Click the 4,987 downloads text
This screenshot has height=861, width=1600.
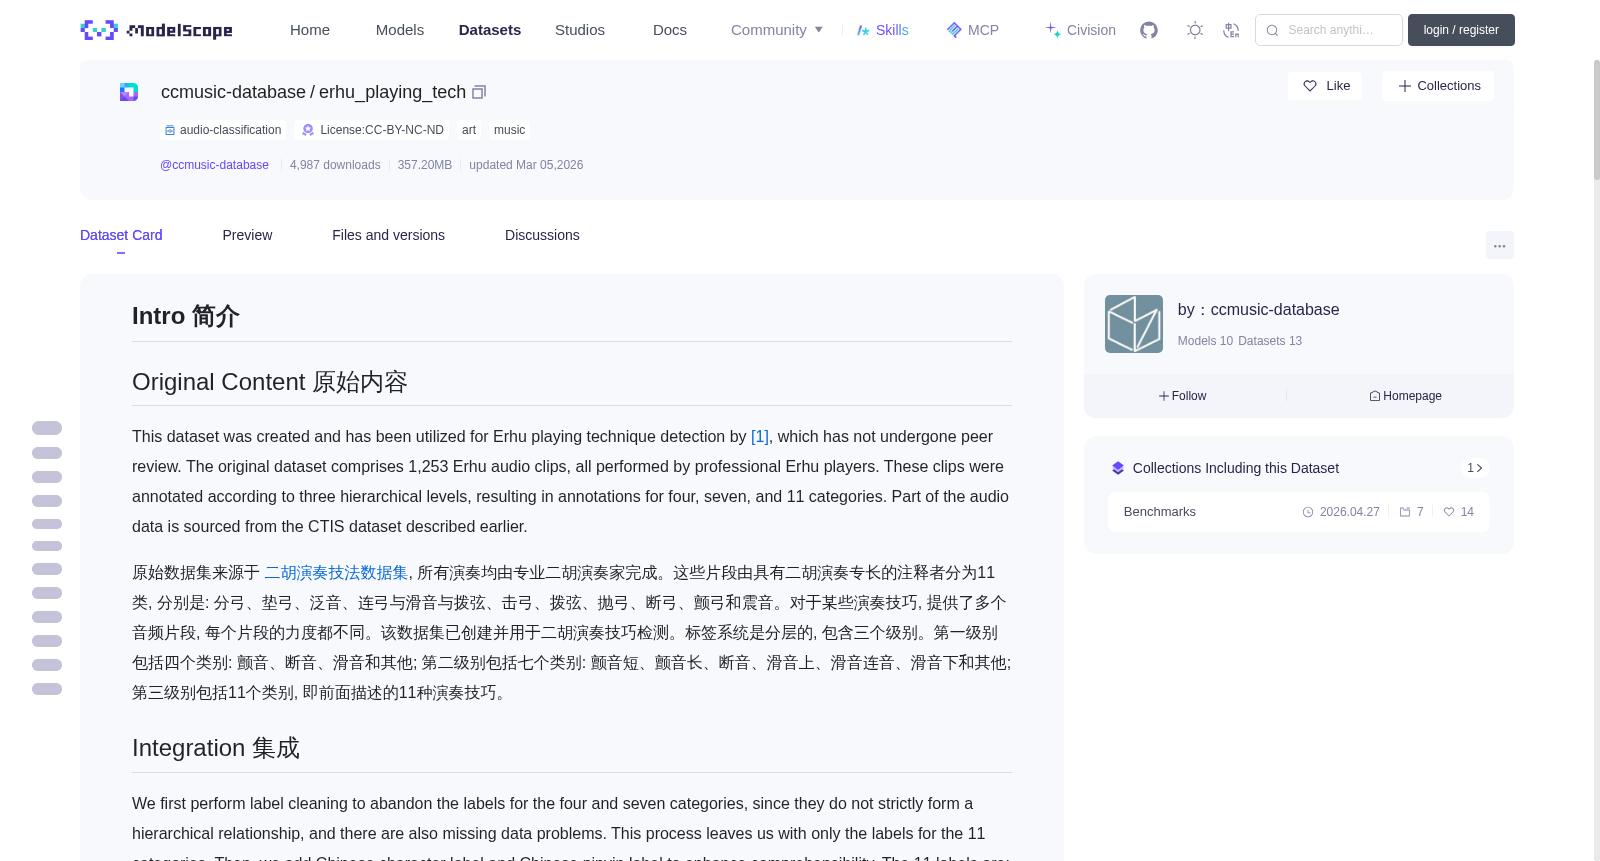tap(335, 165)
